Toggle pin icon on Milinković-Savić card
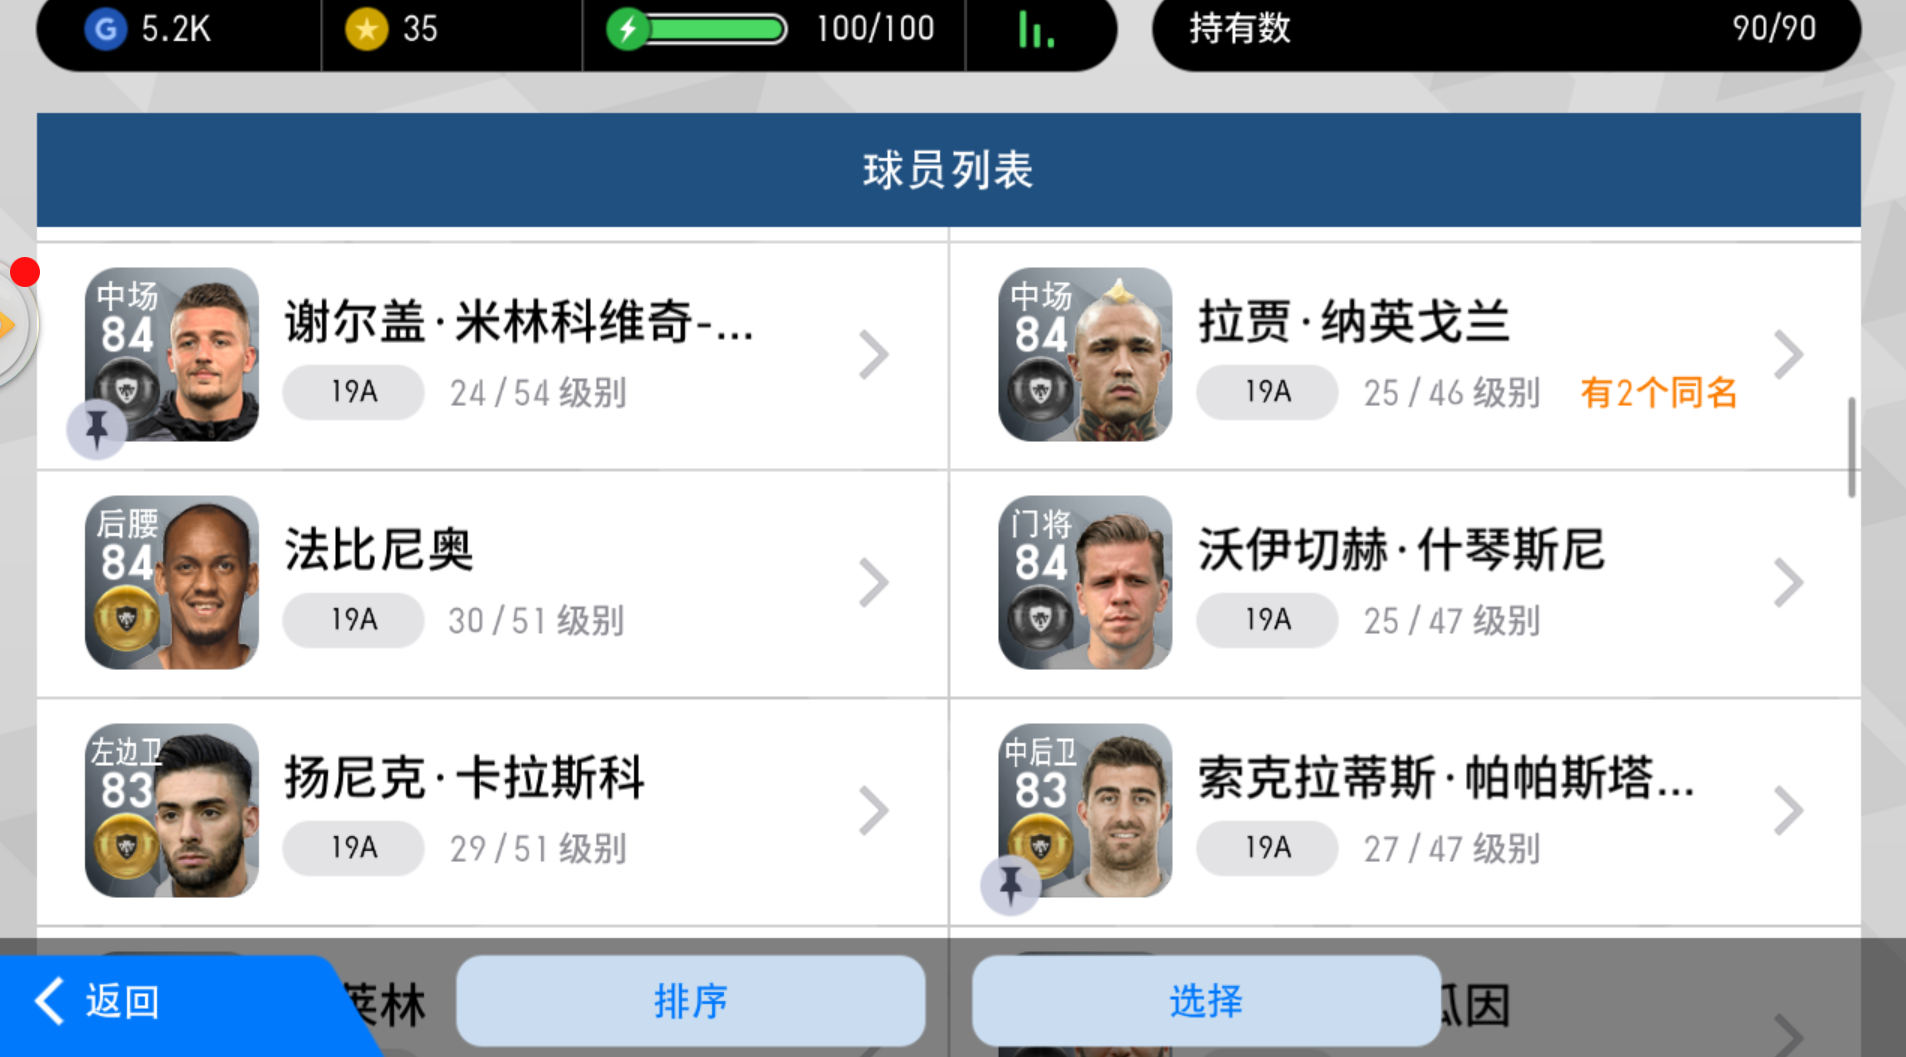Screen dimensions: 1906x1057 97,430
